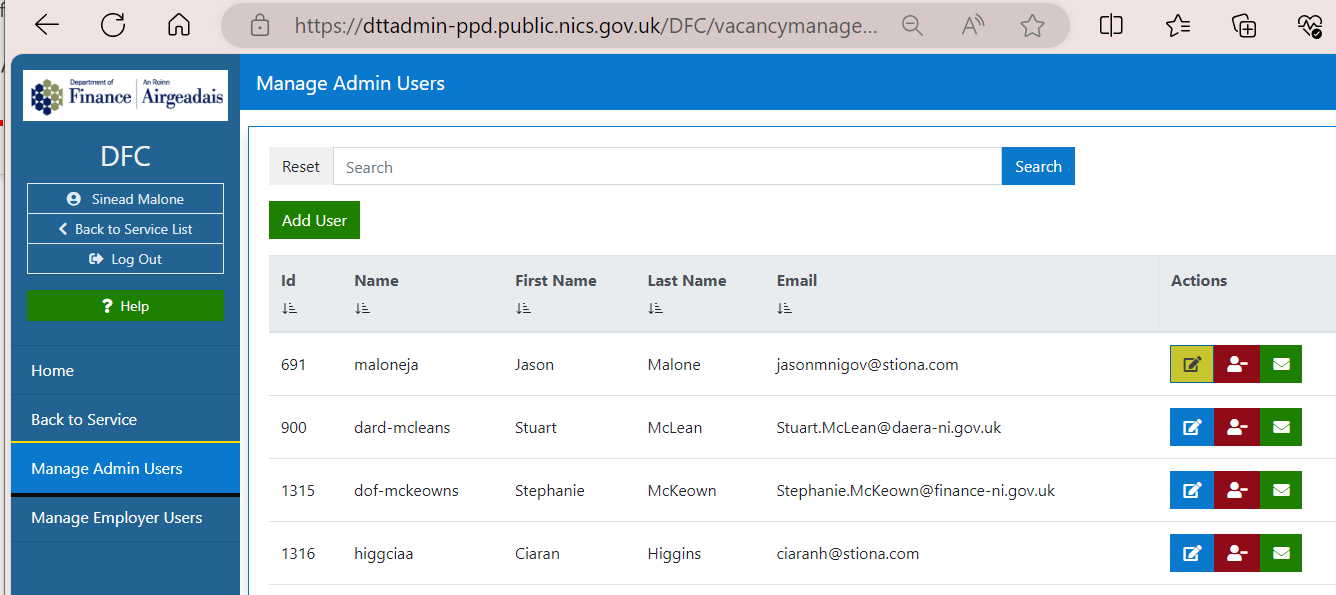Sort users by Last Name arrow
Screen dimensions: 1336x595
tap(656, 309)
